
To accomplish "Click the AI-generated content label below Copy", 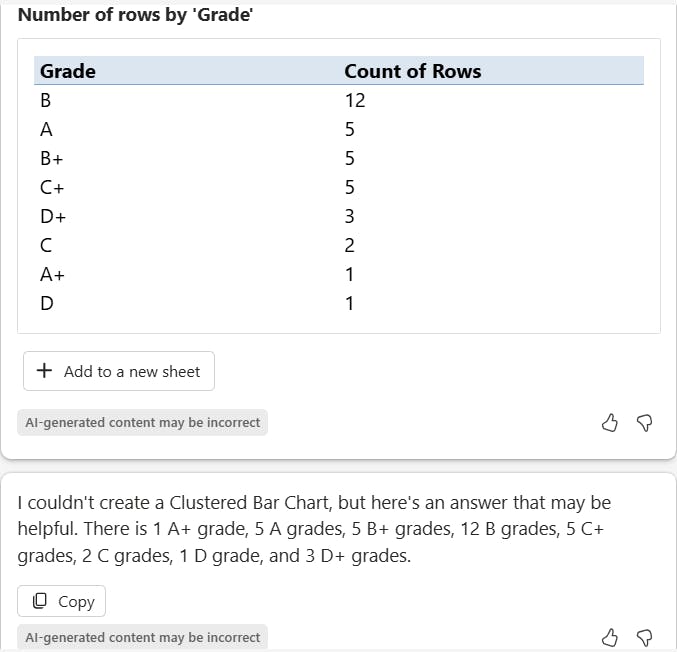I will point(143,637).
